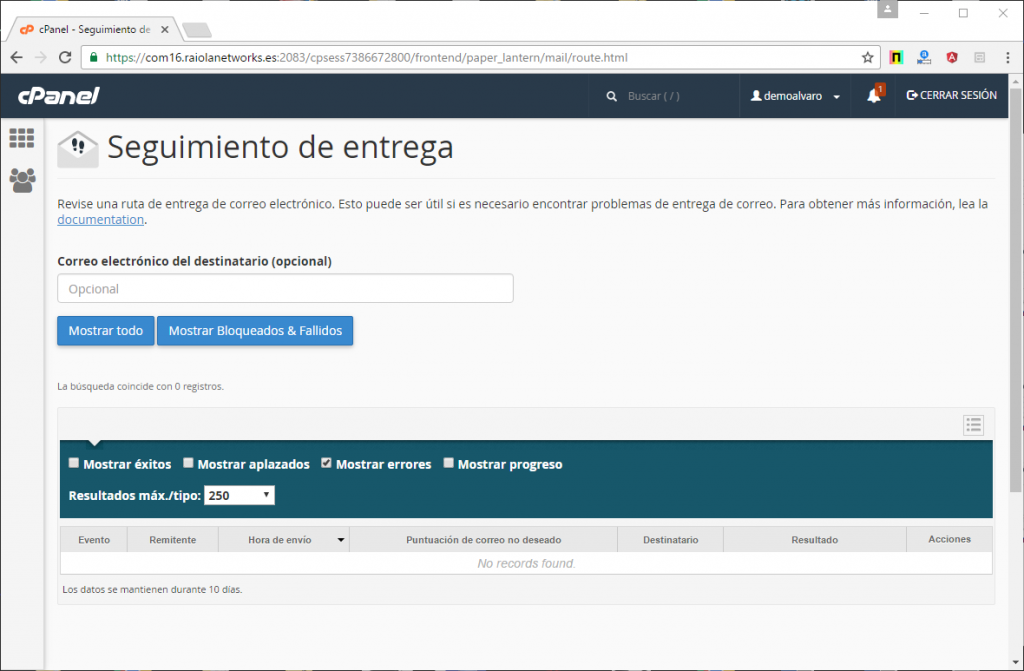Screen dimensions: 1024x671
Task: Open the Resultados máx./tipo dropdown
Action: [x=239, y=495]
